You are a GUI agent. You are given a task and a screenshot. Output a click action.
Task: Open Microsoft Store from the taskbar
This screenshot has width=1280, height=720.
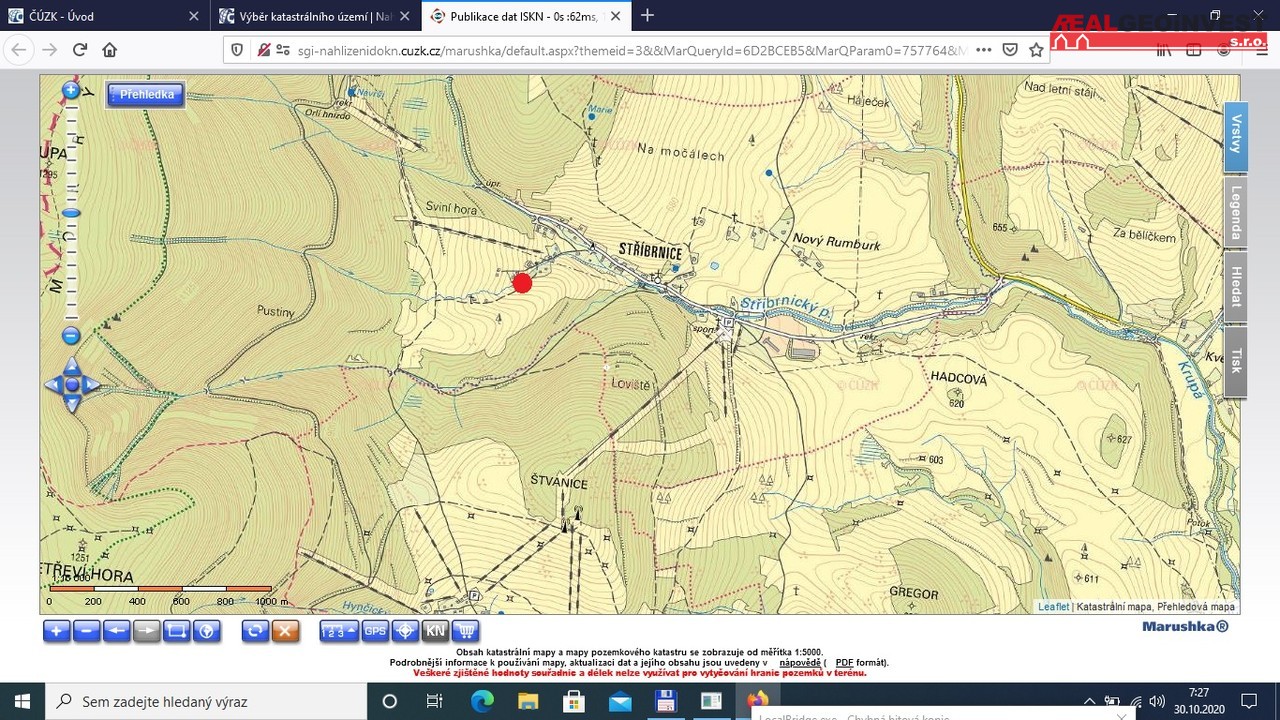(x=574, y=701)
